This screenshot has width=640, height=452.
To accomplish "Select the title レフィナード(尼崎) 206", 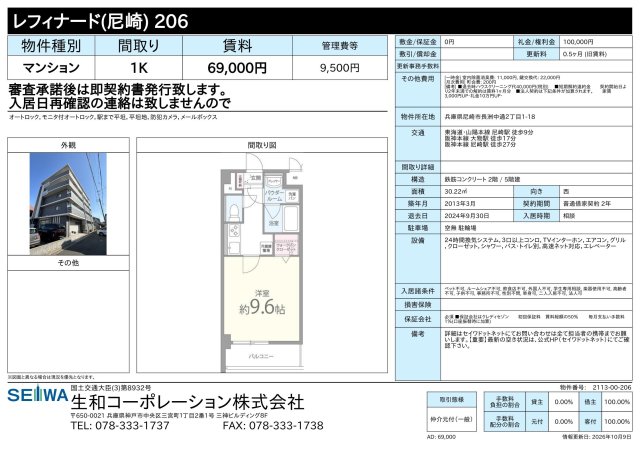I will (100, 21).
